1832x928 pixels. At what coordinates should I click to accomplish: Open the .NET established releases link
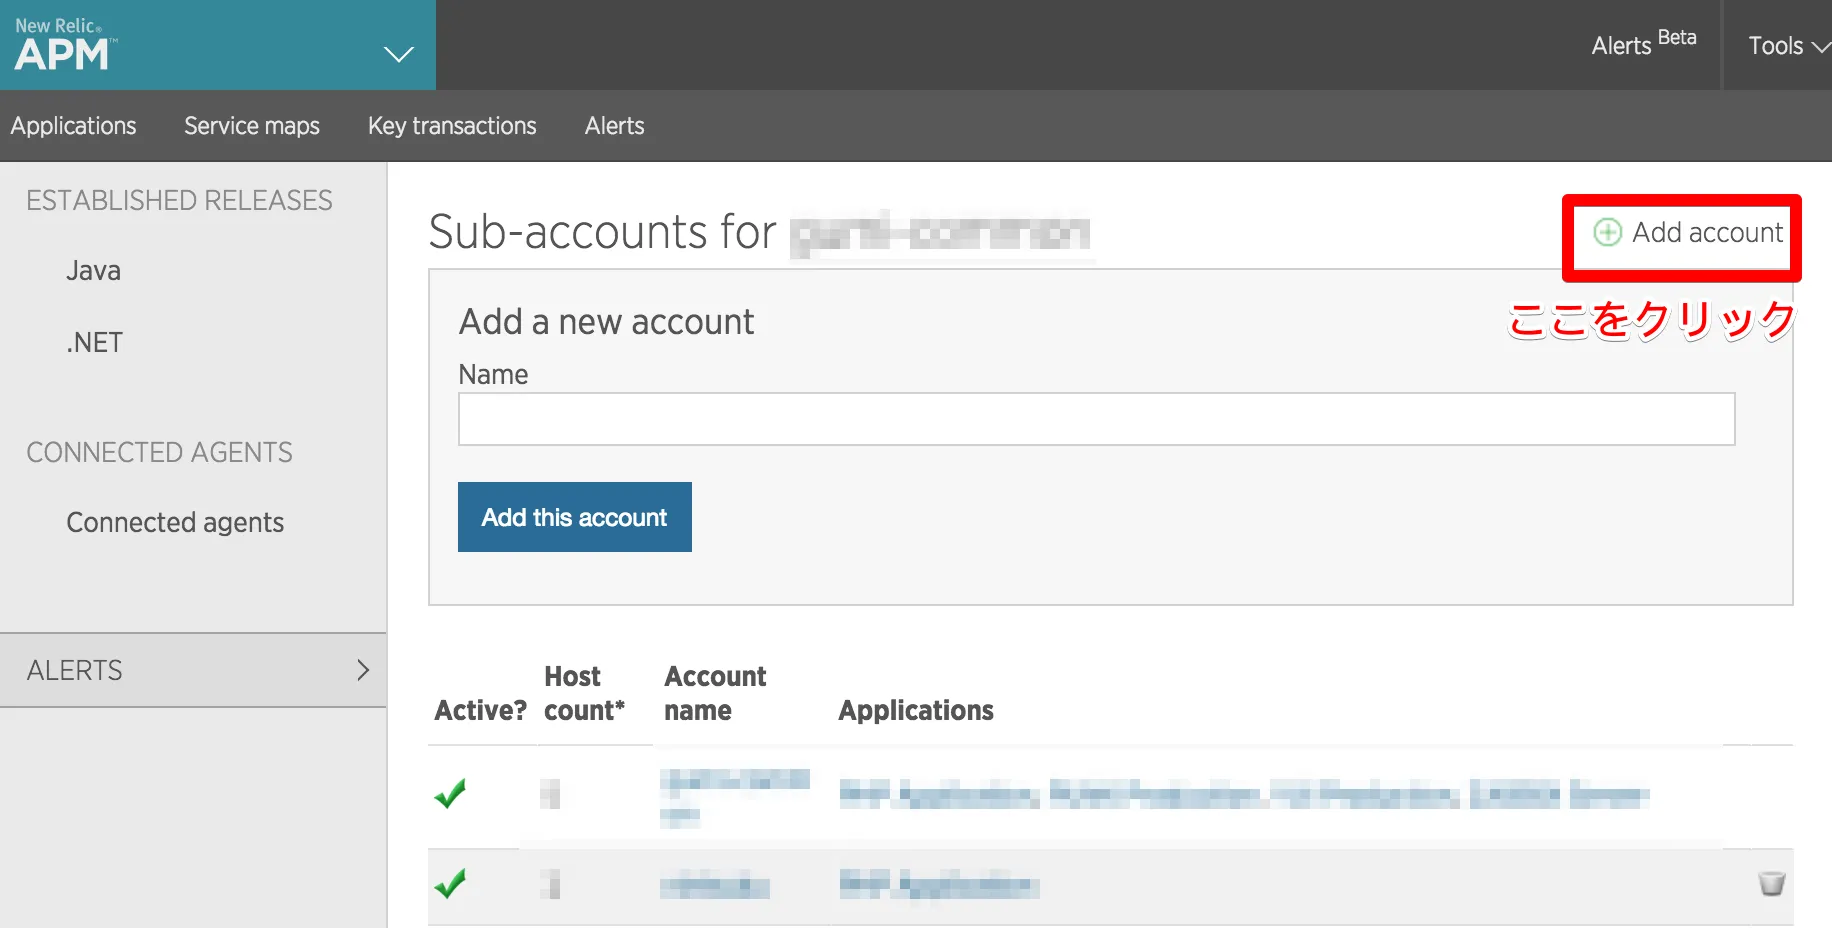tap(94, 343)
